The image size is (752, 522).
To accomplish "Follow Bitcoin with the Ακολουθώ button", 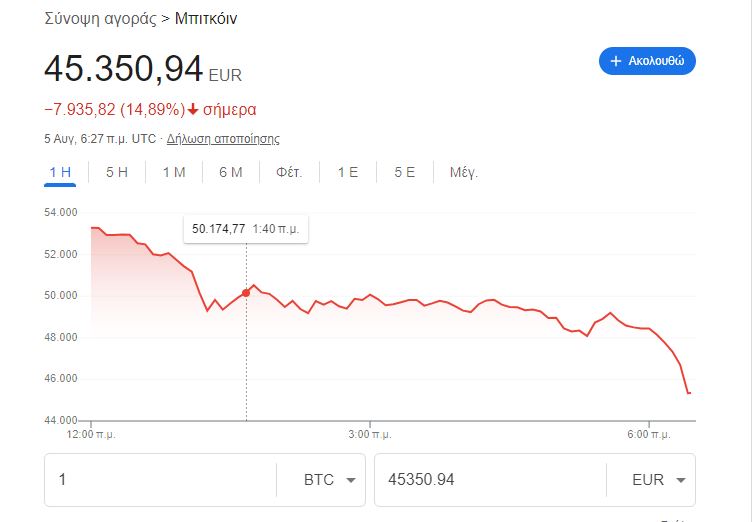I will pos(647,61).
